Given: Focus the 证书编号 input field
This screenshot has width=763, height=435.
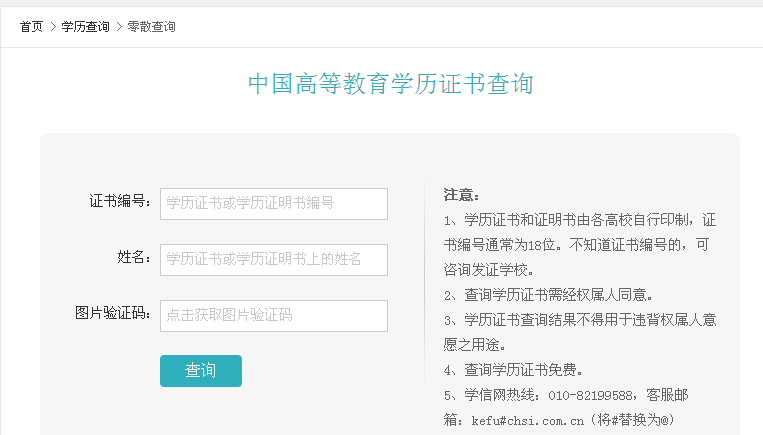Looking at the screenshot, I should [x=274, y=204].
